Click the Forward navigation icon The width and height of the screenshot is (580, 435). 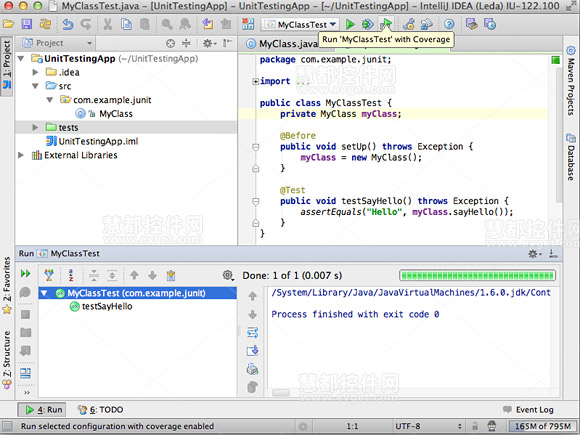[x=226, y=24]
